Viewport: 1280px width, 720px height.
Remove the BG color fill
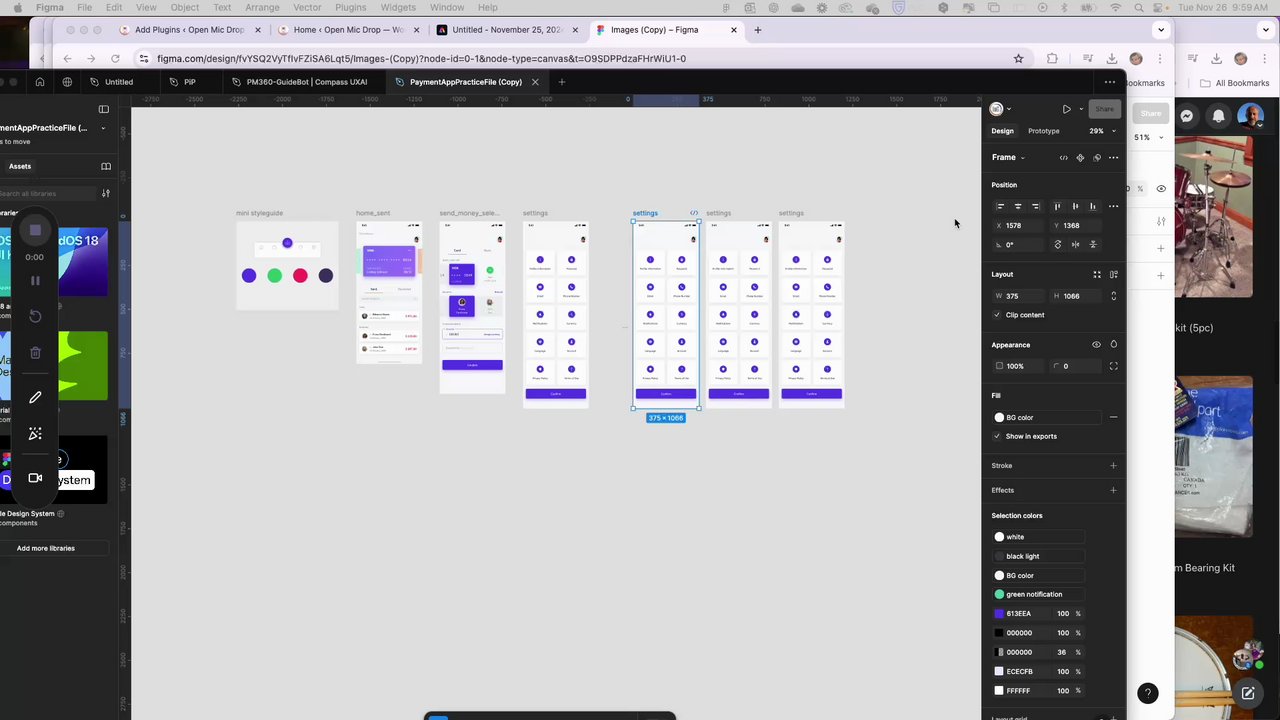pos(1114,418)
